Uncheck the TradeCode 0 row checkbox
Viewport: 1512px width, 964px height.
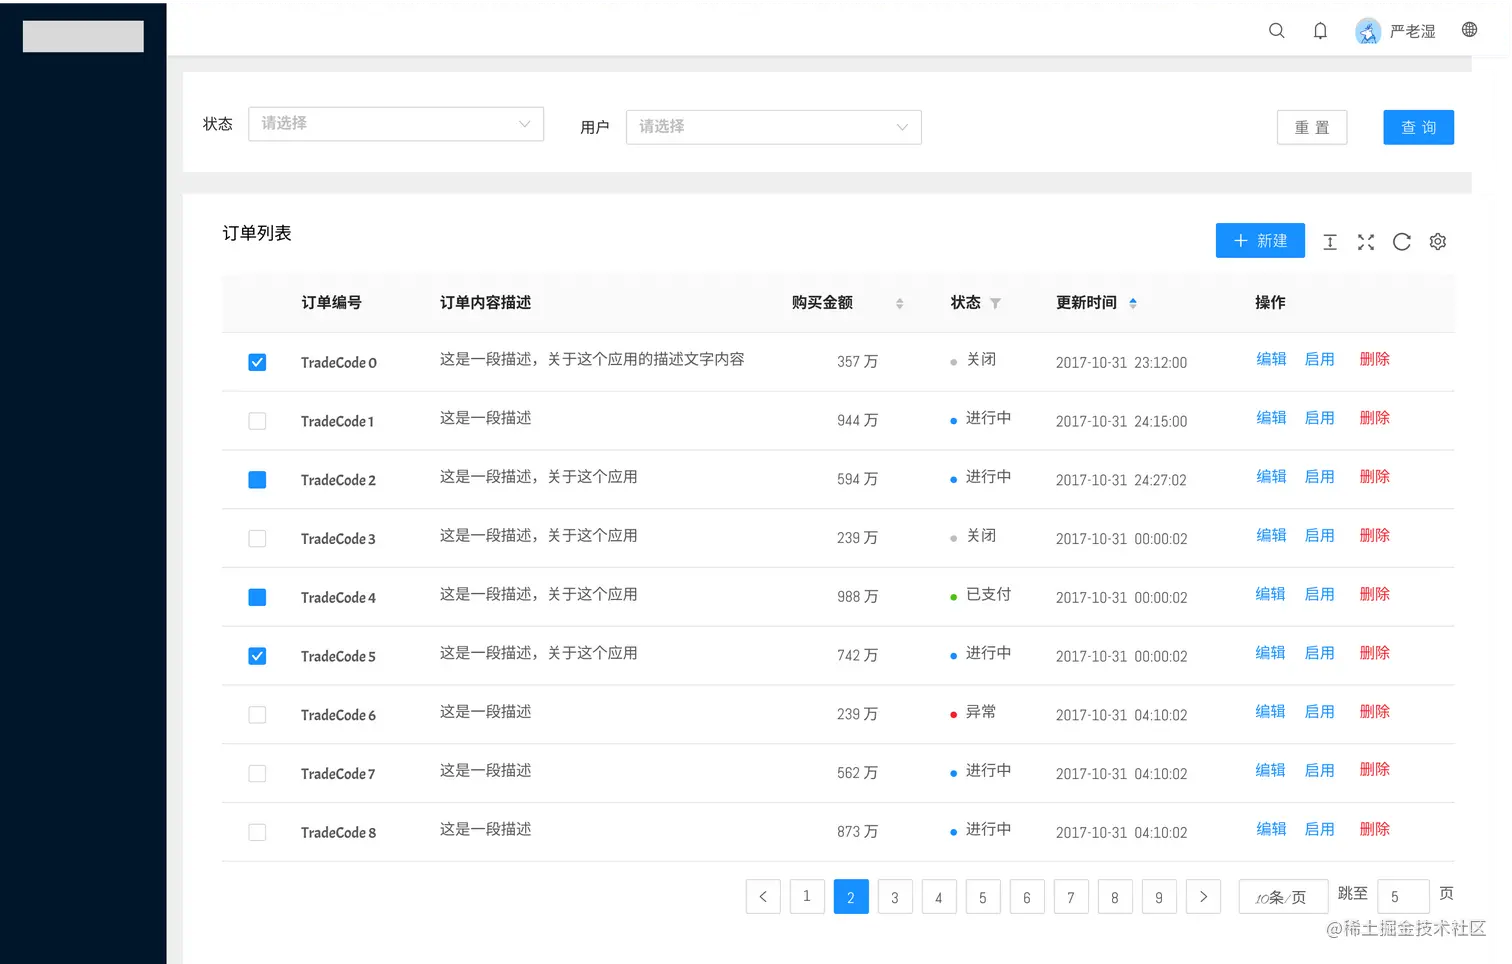257,362
